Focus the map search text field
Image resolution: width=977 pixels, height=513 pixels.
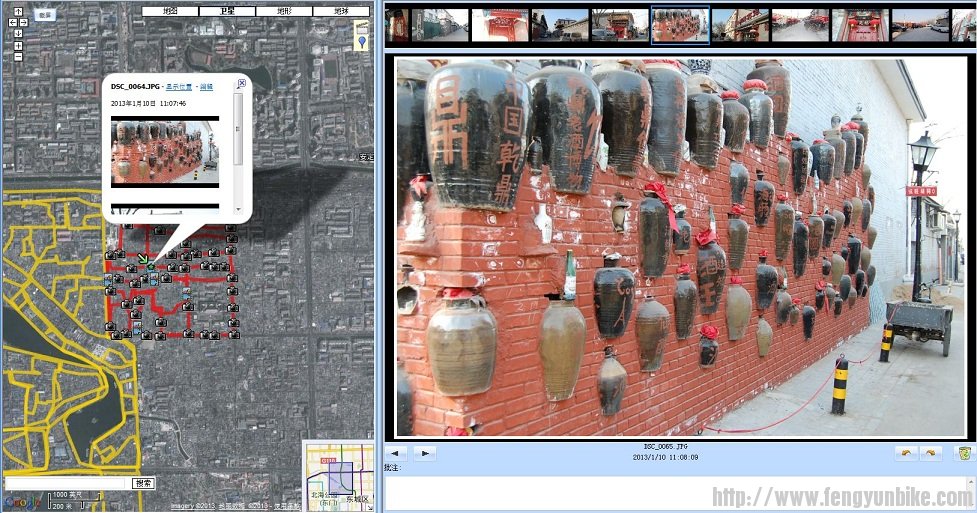[67, 483]
